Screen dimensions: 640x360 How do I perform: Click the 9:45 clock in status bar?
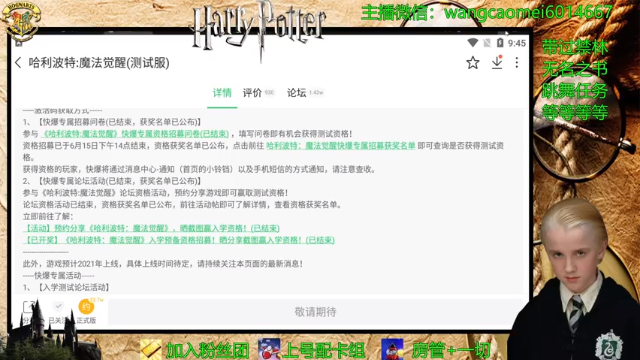[x=517, y=43]
